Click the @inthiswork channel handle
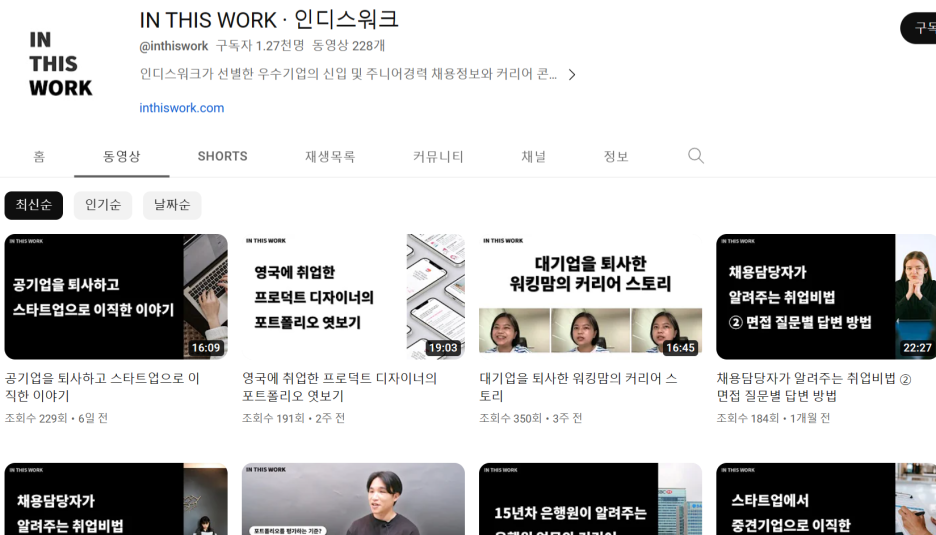Screen dimensions: 936x535 click(x=174, y=46)
